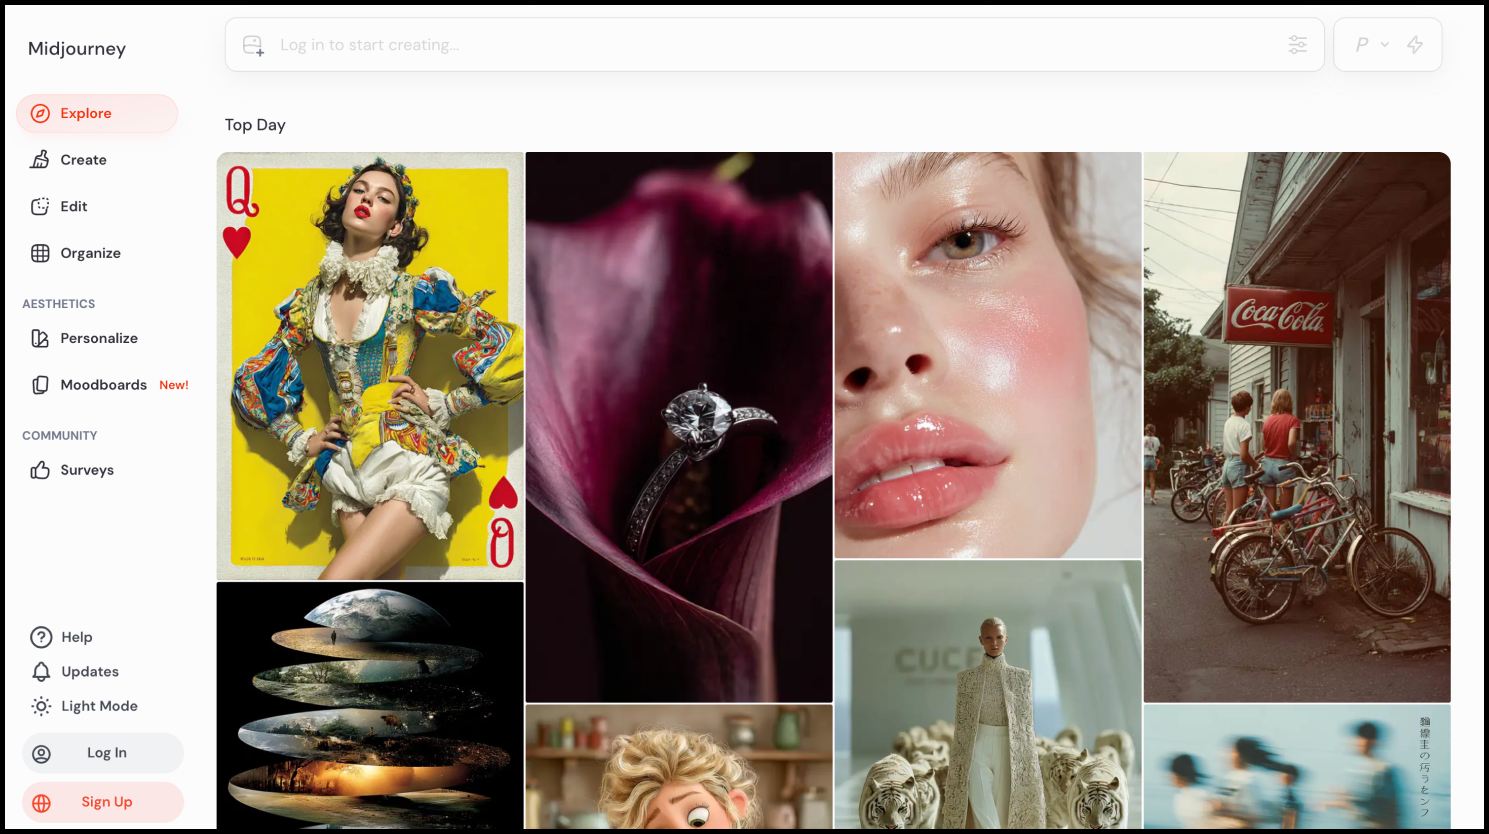Click the Log In user avatar icon
This screenshot has height=834, width=1489.
(x=41, y=754)
